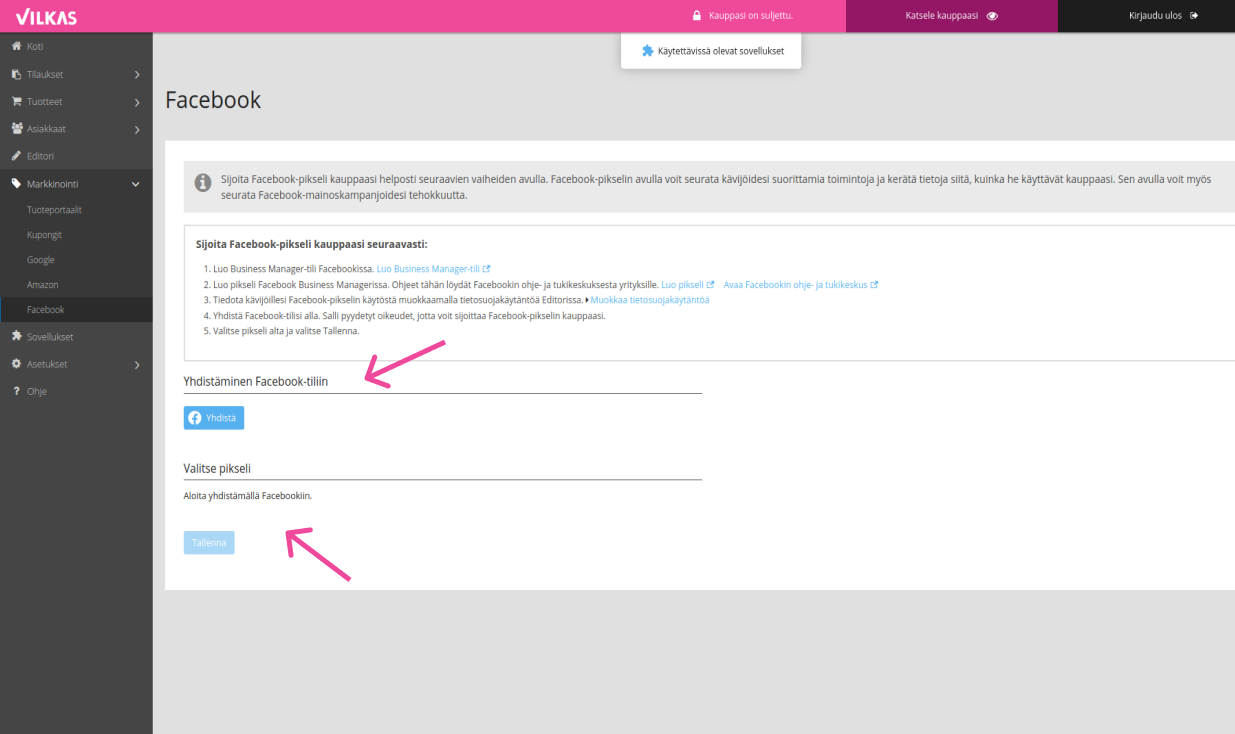Click 'Sijoita Facebook-pikseli kauppaasi seuraavasti:' heading
1235x734 pixels.
[311, 244]
